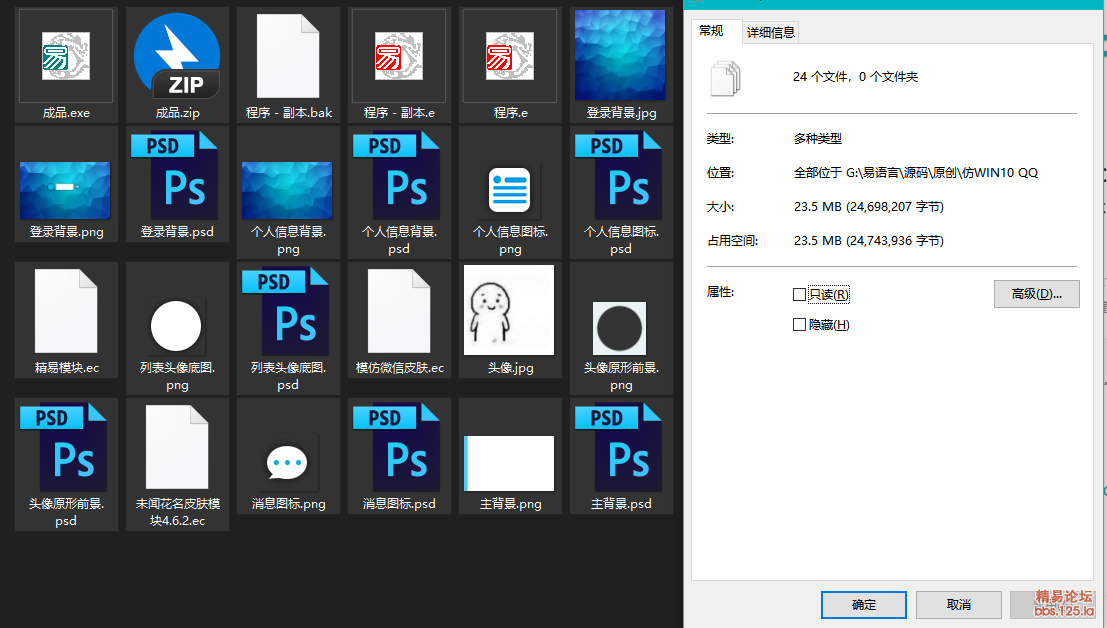Click the 登录背景.jpg image thumbnail
The width and height of the screenshot is (1107, 628).
621,56
